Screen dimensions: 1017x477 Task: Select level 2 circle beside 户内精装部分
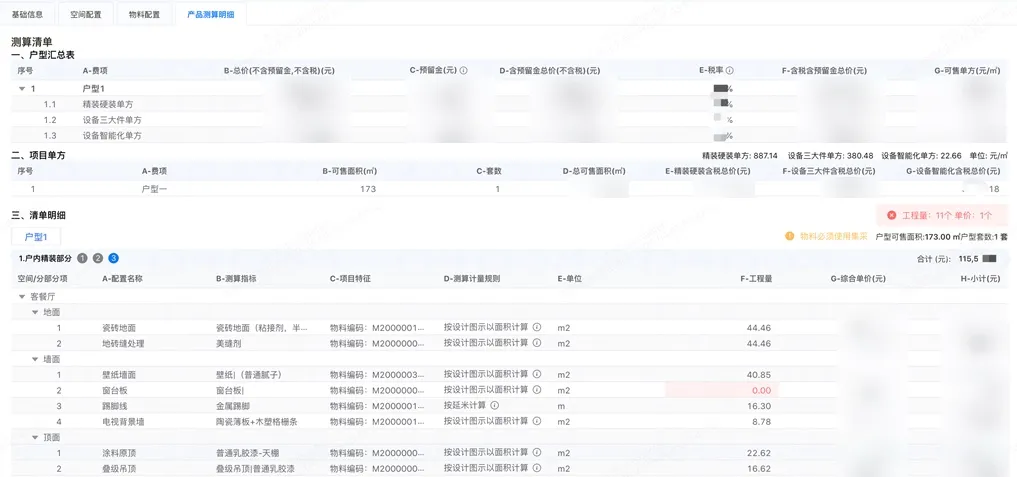pyautogui.click(x=98, y=258)
